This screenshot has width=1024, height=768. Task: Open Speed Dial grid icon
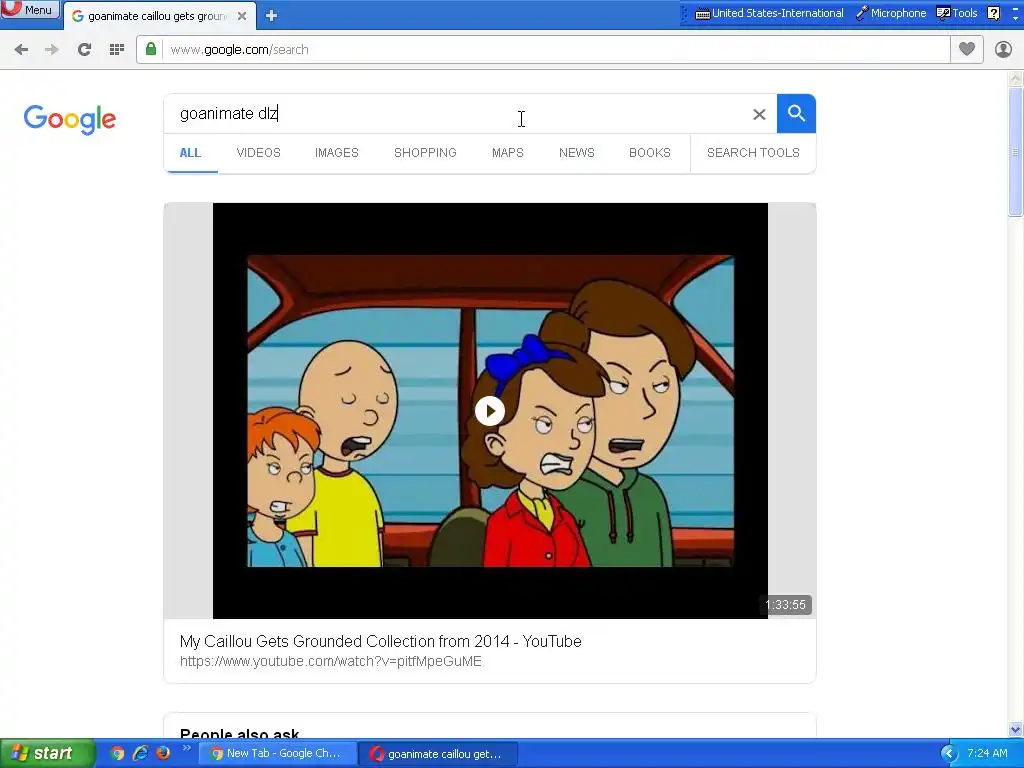click(117, 50)
